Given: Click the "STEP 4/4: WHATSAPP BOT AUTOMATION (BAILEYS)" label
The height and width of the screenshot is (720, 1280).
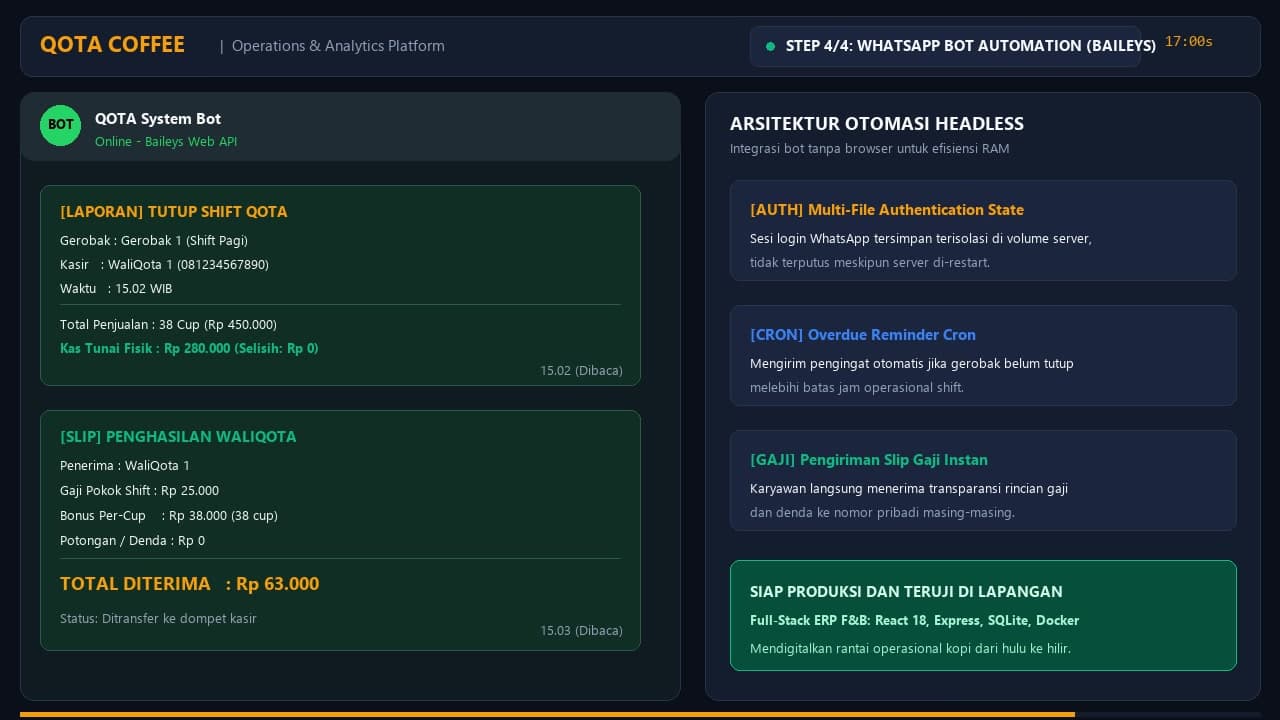Looking at the screenshot, I should (x=971, y=46).
